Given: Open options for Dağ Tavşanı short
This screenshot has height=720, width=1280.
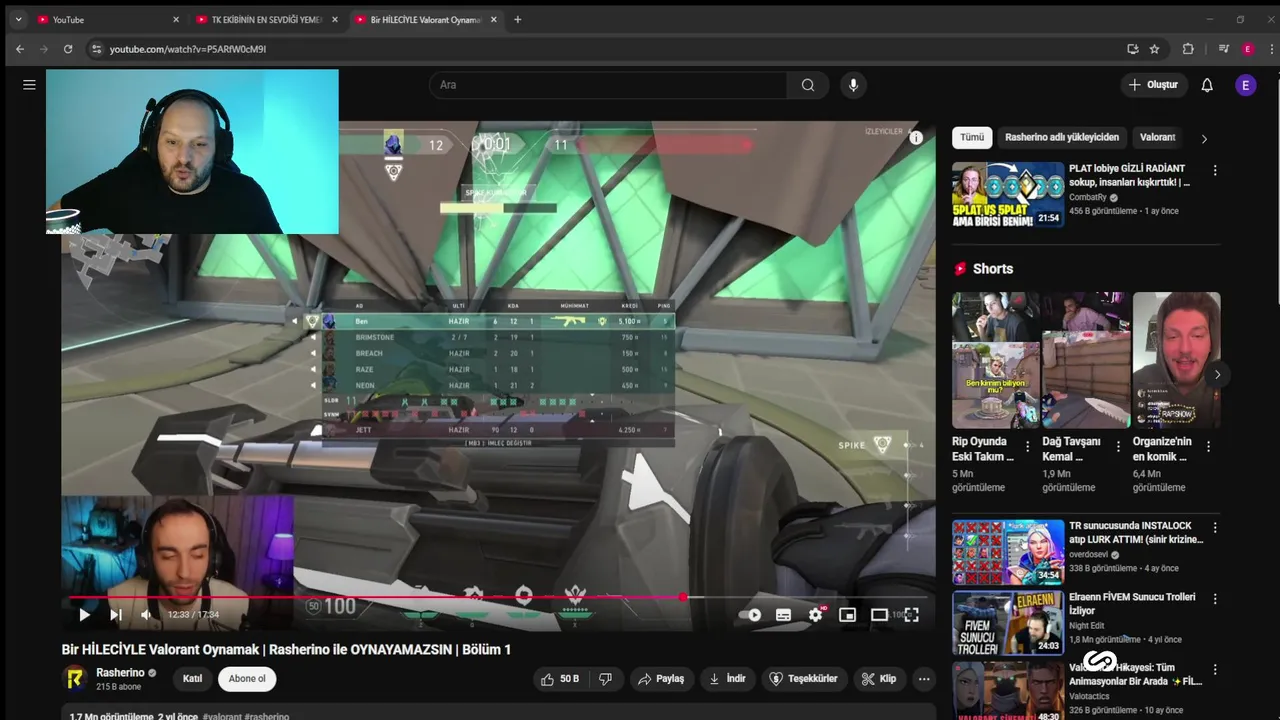Looking at the screenshot, I should click(1118, 447).
